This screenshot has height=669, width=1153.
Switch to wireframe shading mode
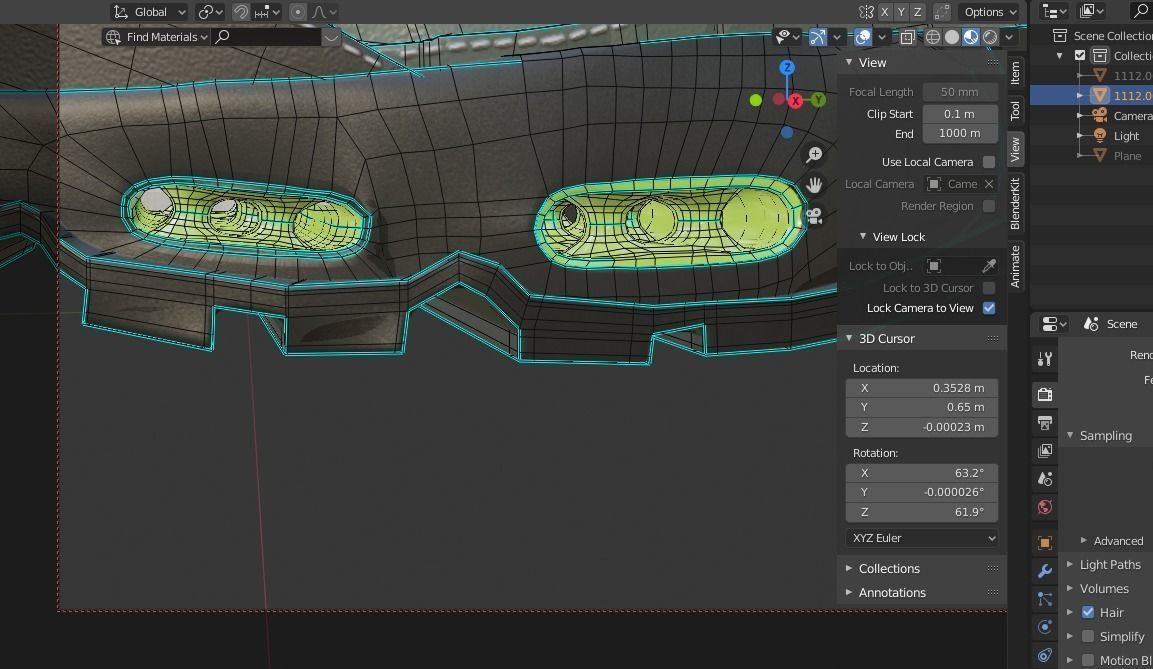coord(932,37)
